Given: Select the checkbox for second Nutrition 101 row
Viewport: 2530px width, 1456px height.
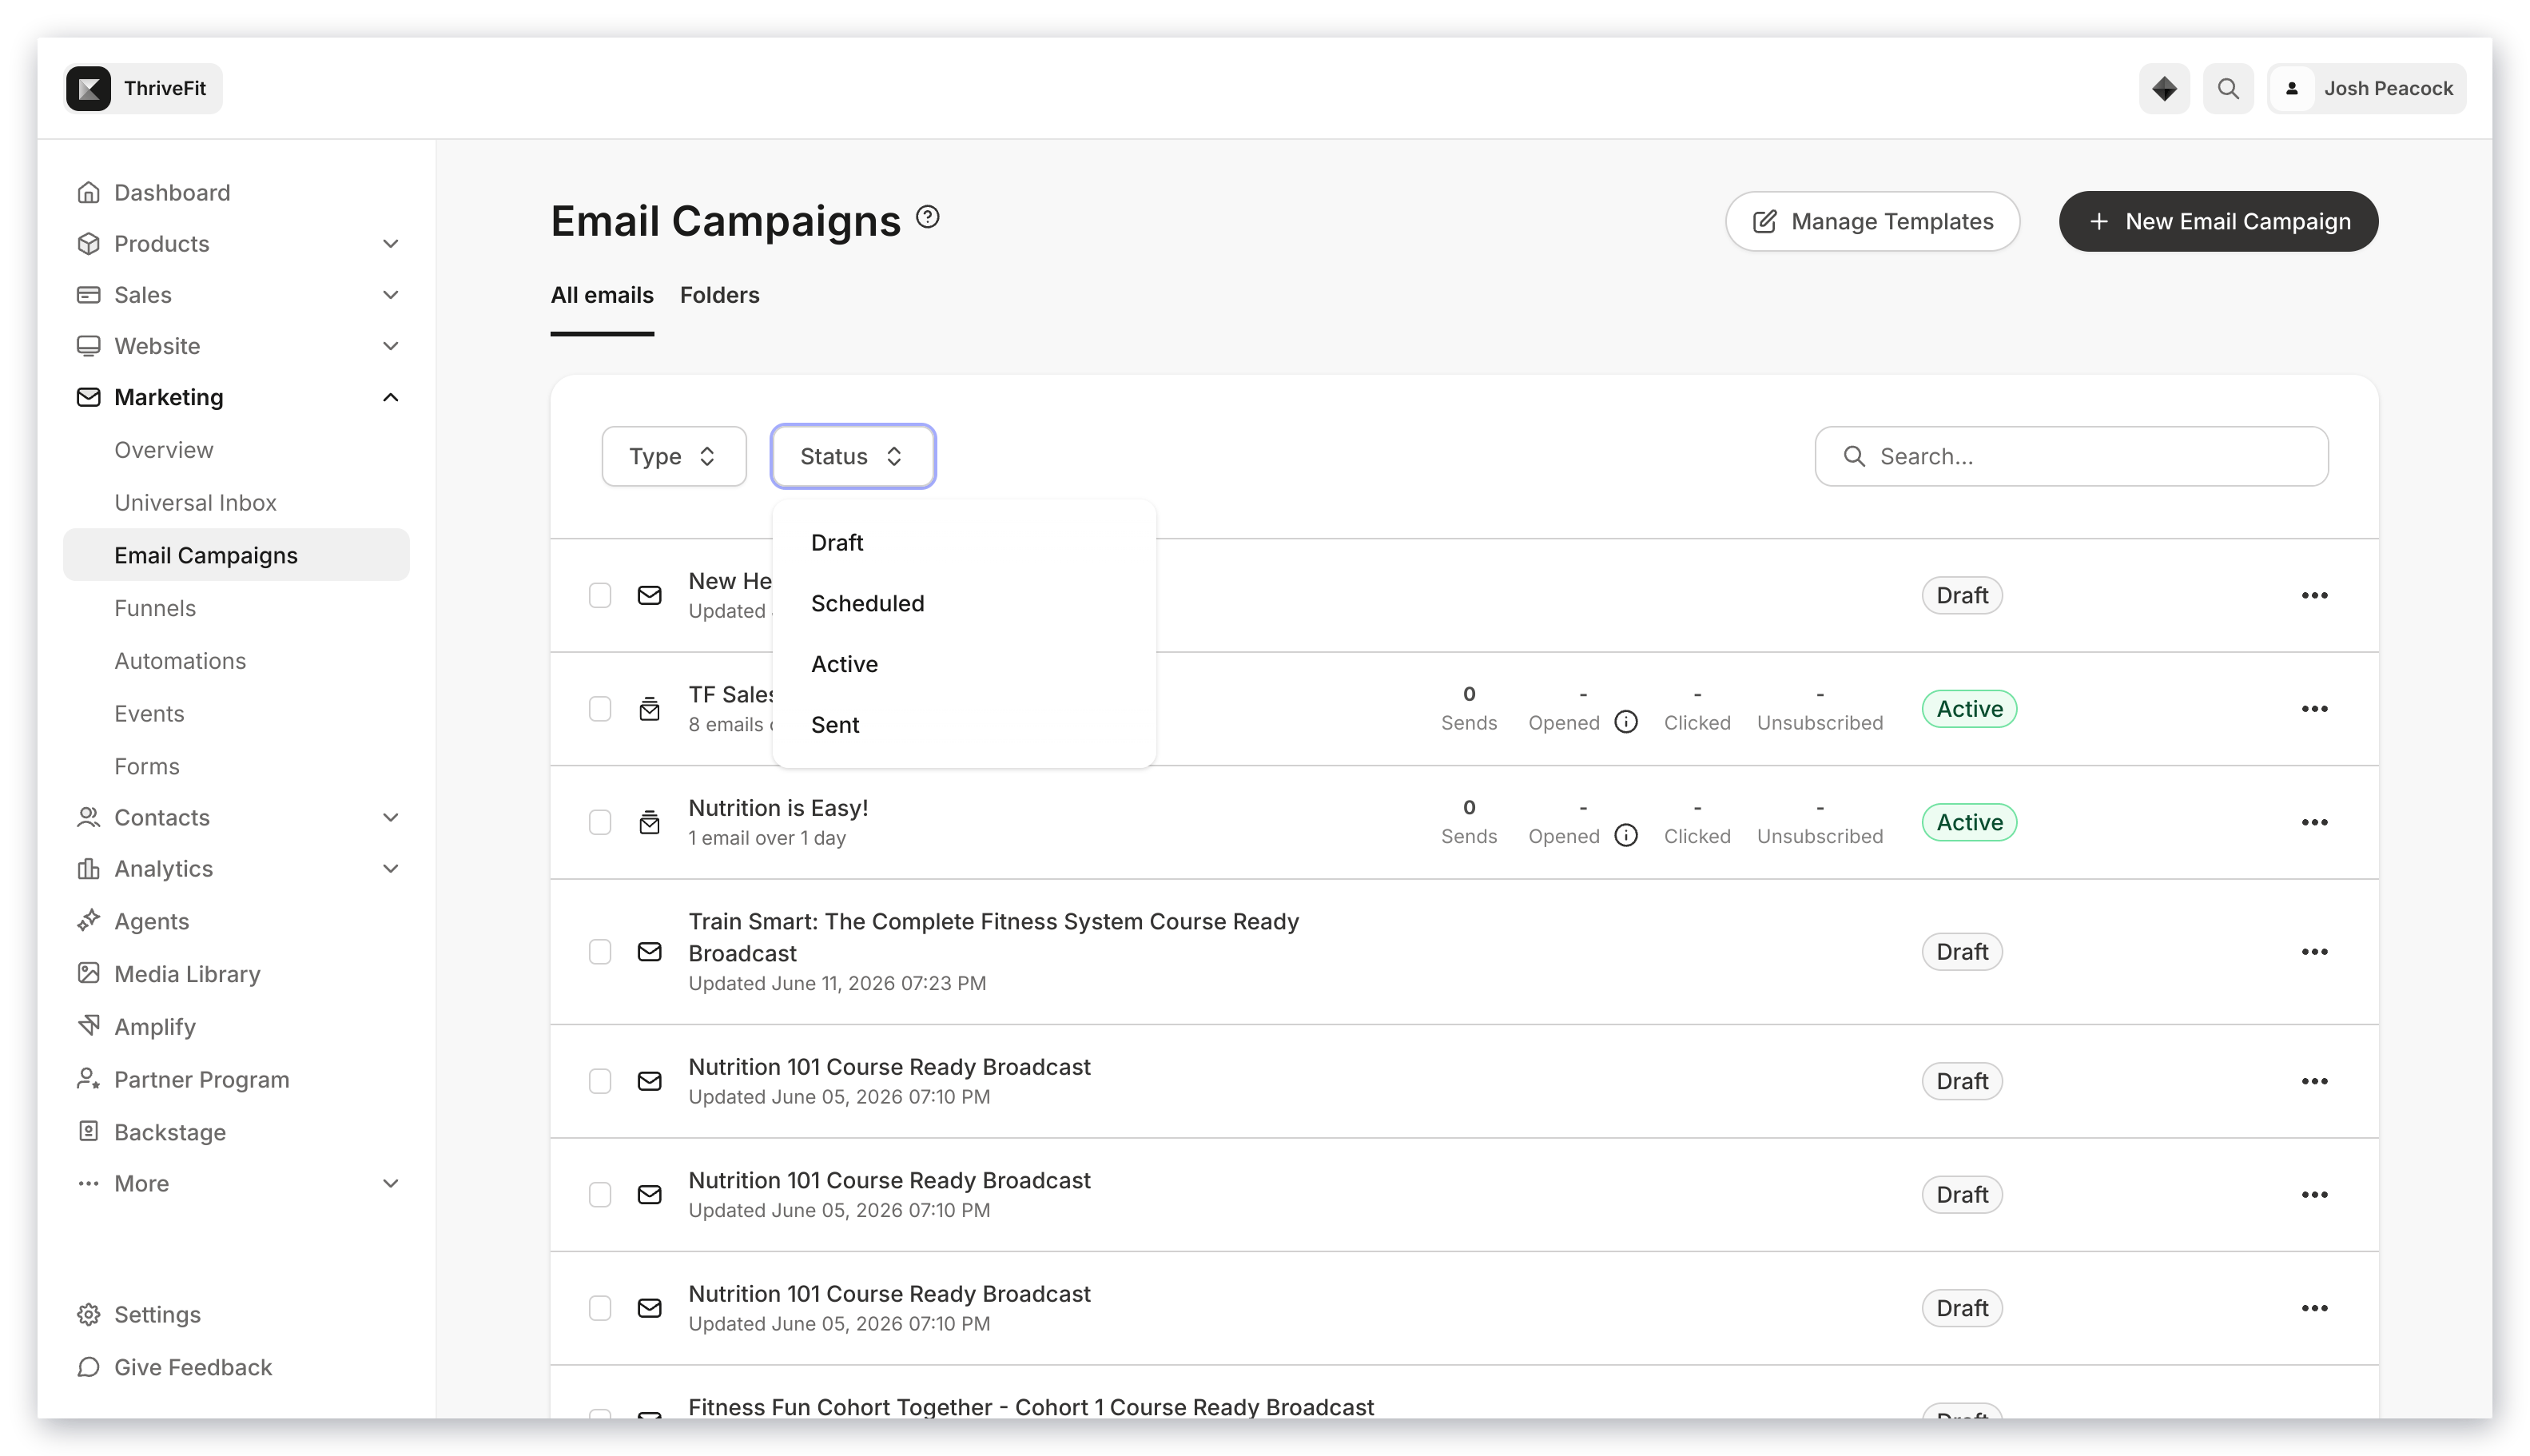Looking at the screenshot, I should pyautogui.click(x=600, y=1195).
